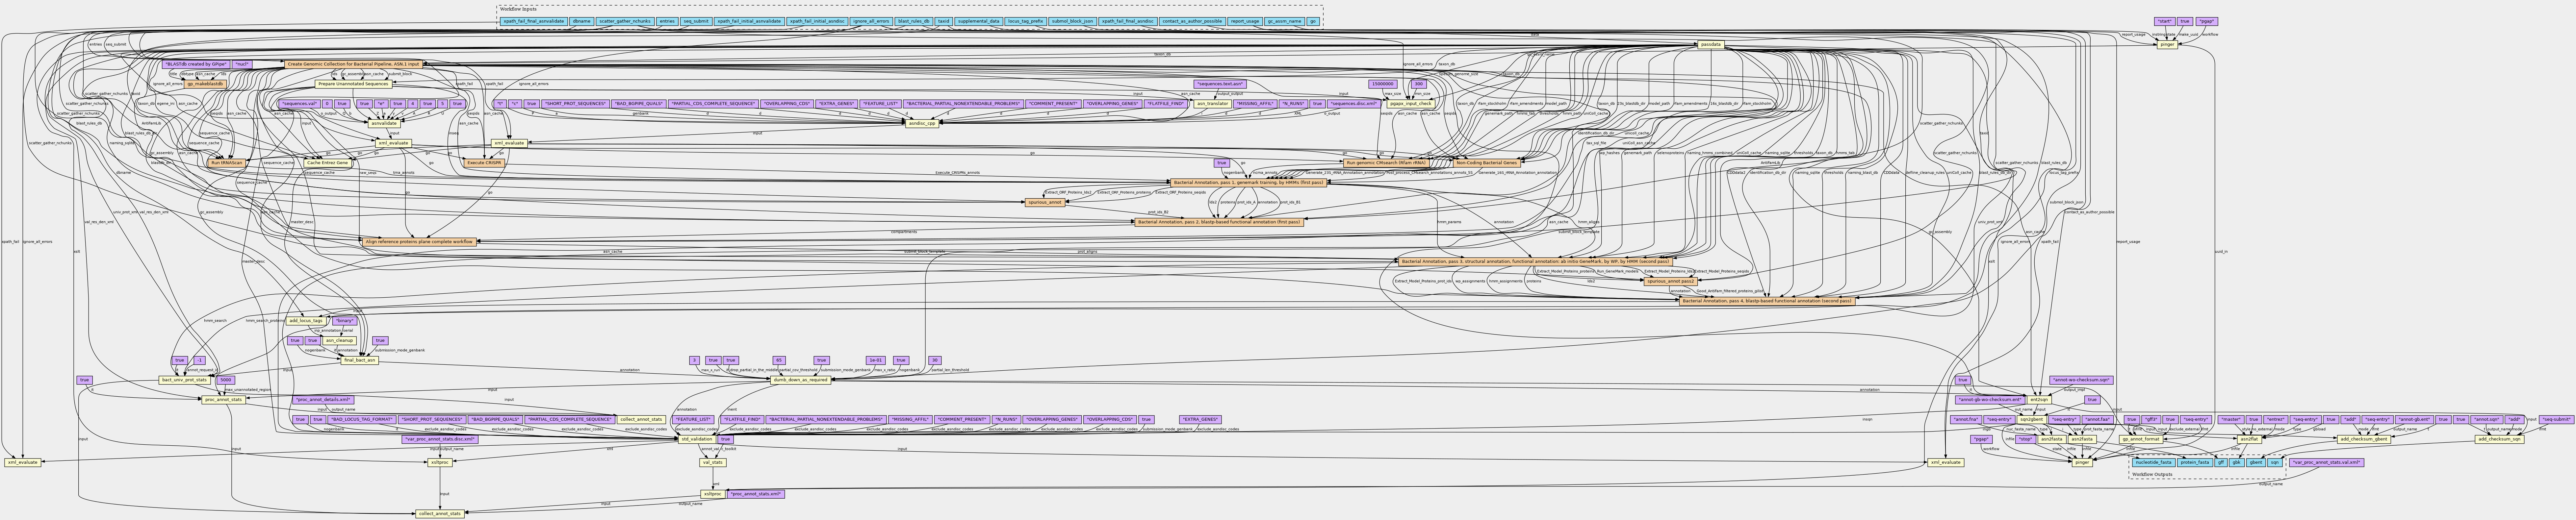Select the "proc_annot_details.xml" value node

(323, 400)
